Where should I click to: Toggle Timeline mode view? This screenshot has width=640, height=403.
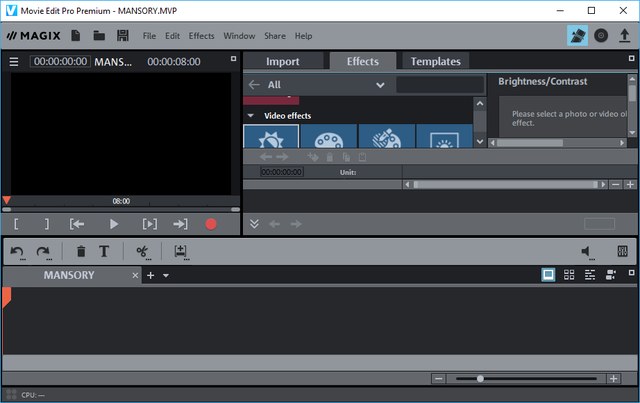pos(590,275)
